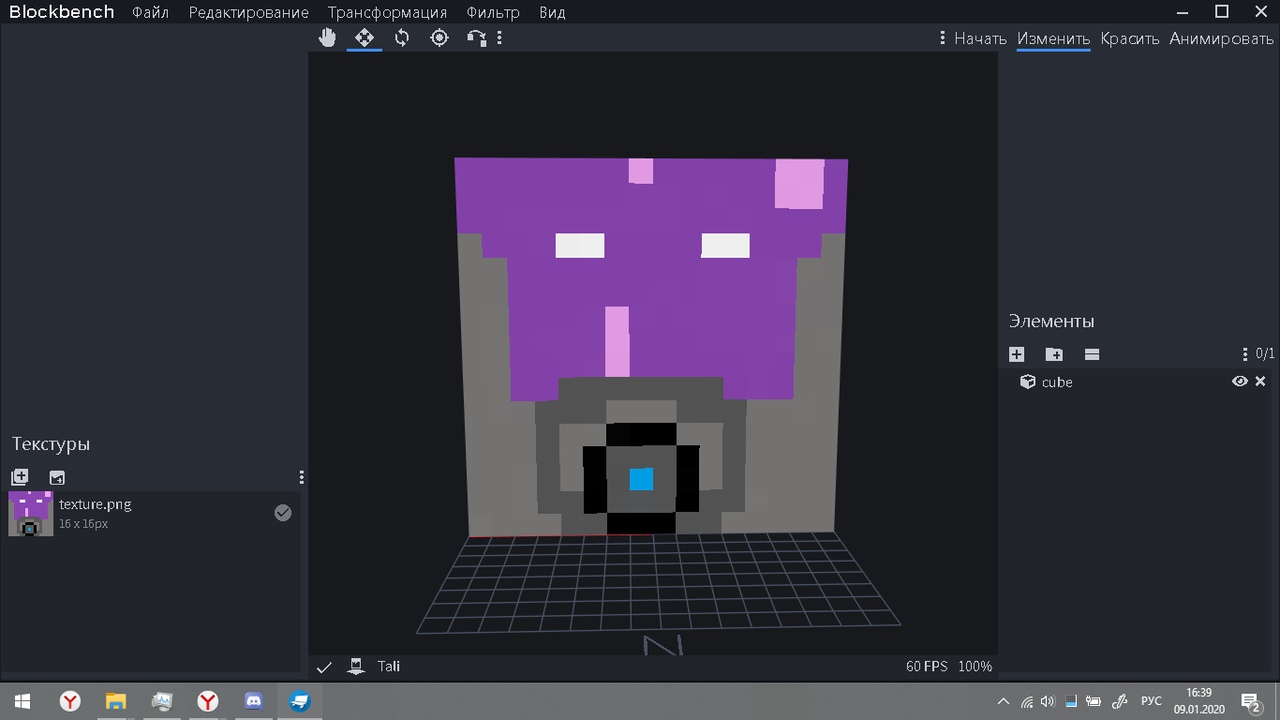The image size is (1280, 720).
Task: Create a new blank texture icon
Action: (57, 478)
